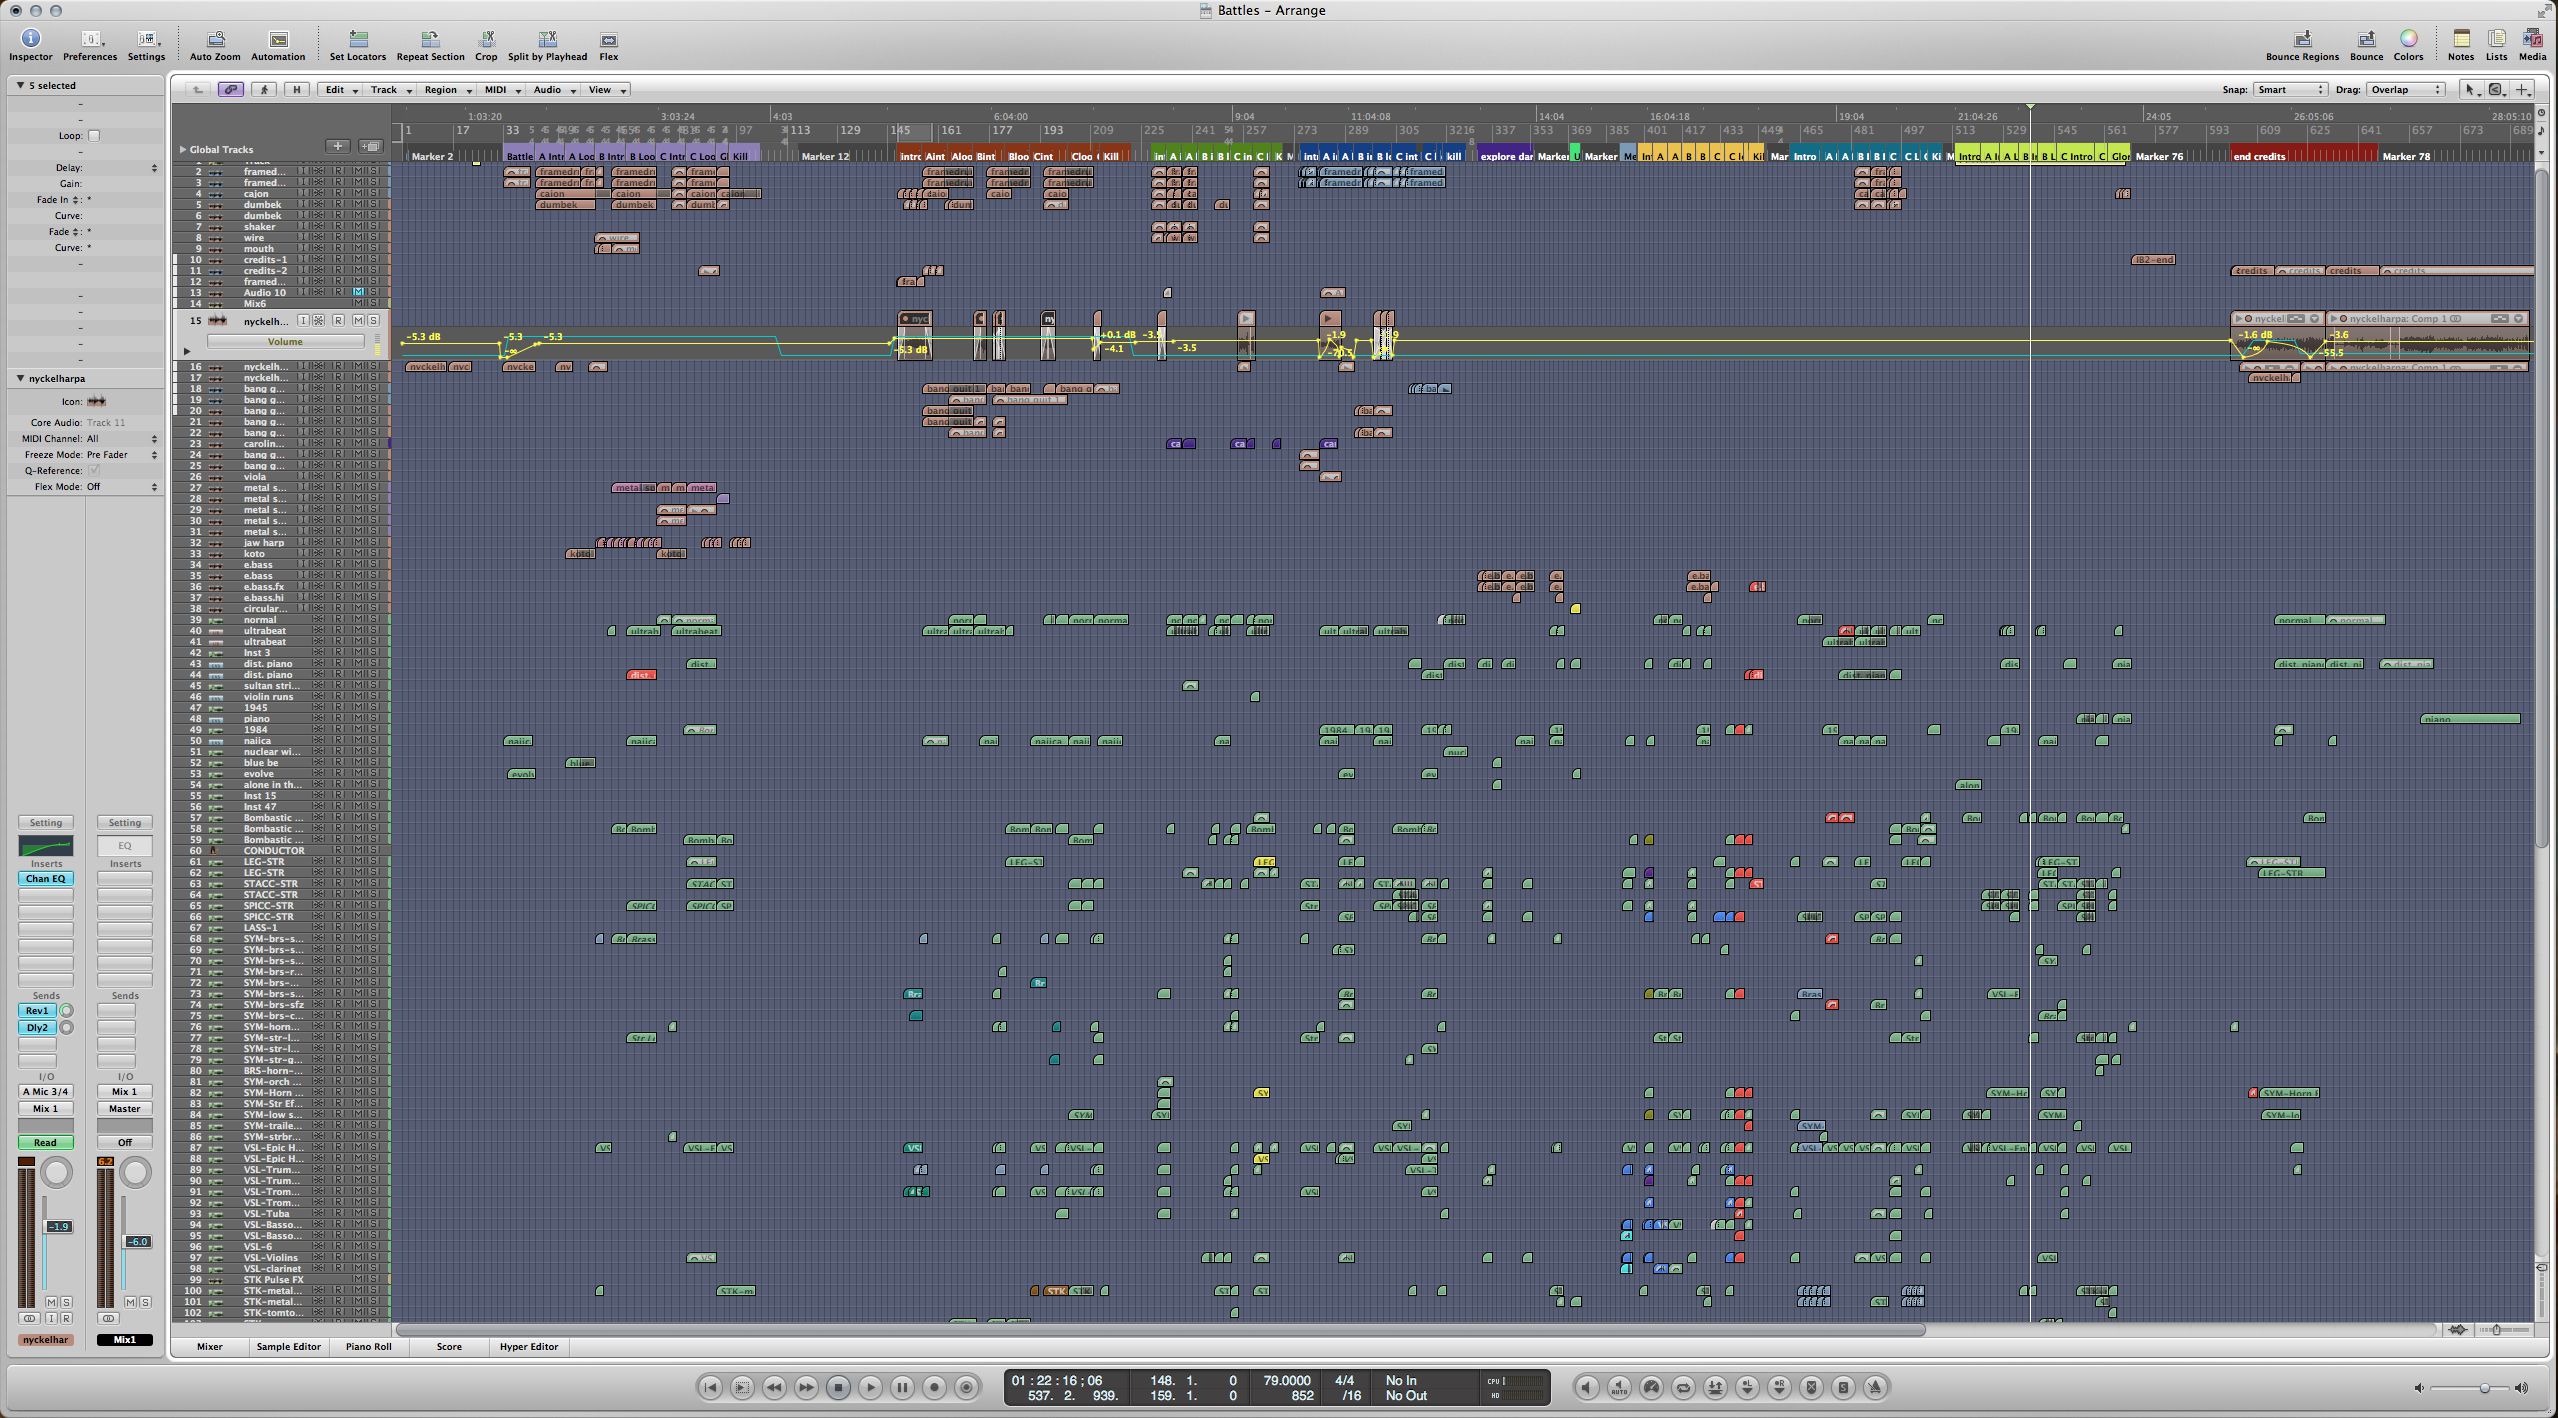Open the Freeze Mode dropdown

pos(122,455)
